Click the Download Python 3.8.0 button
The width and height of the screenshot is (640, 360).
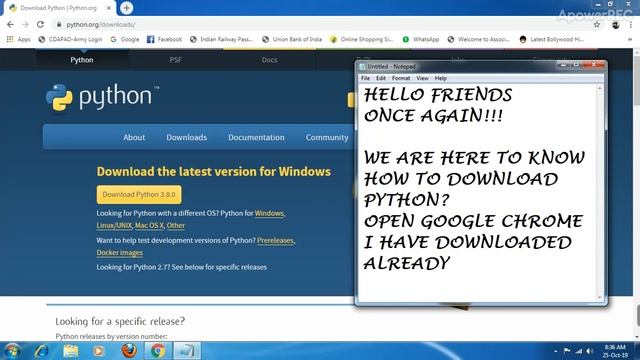tap(139, 195)
